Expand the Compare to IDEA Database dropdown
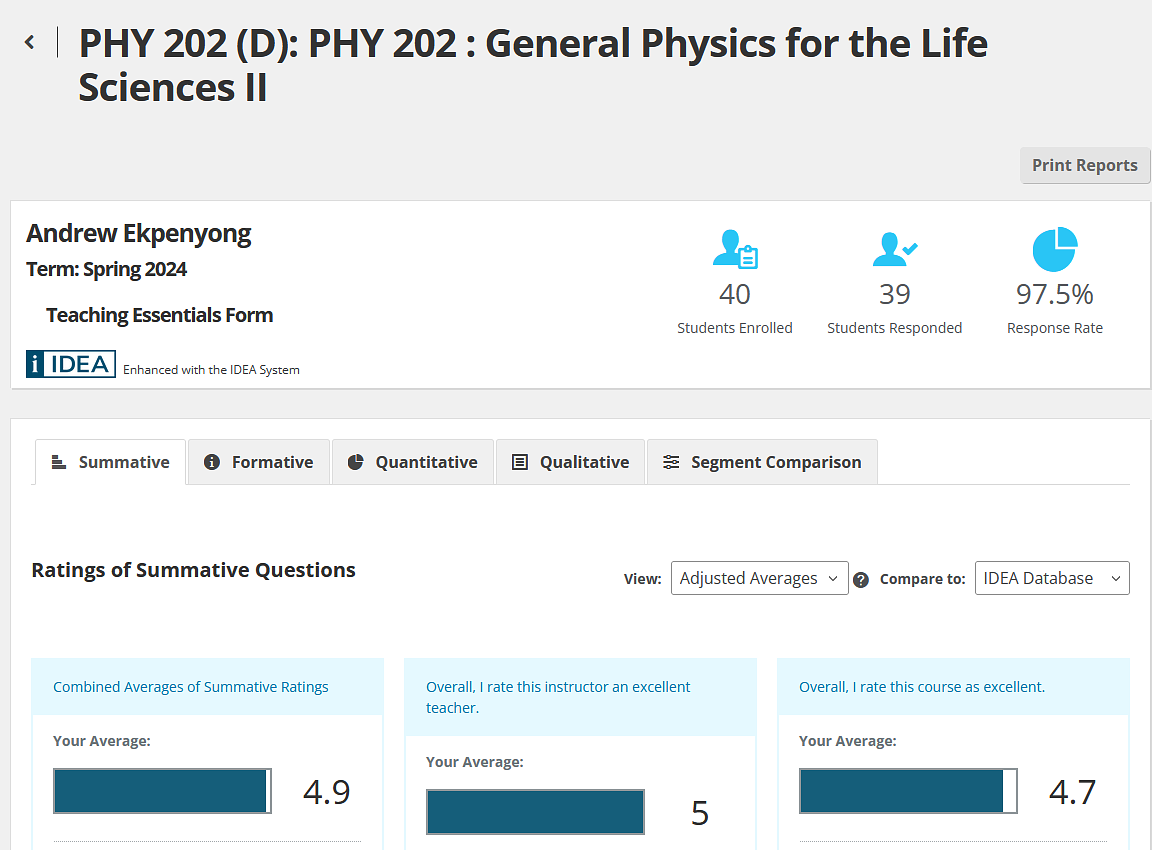Screen dimensions: 1152x850 pyautogui.click(x=1051, y=578)
